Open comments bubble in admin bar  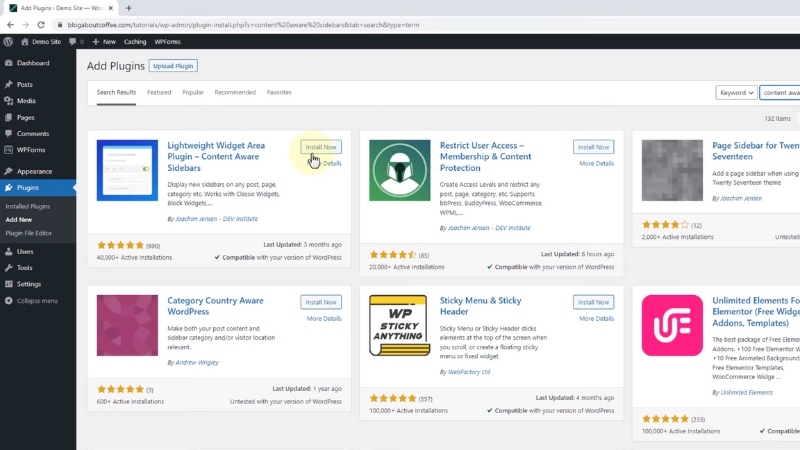coord(72,42)
